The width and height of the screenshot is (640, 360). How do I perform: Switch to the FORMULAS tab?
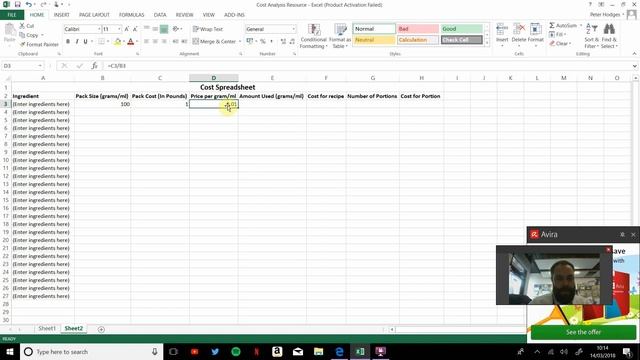click(x=131, y=15)
